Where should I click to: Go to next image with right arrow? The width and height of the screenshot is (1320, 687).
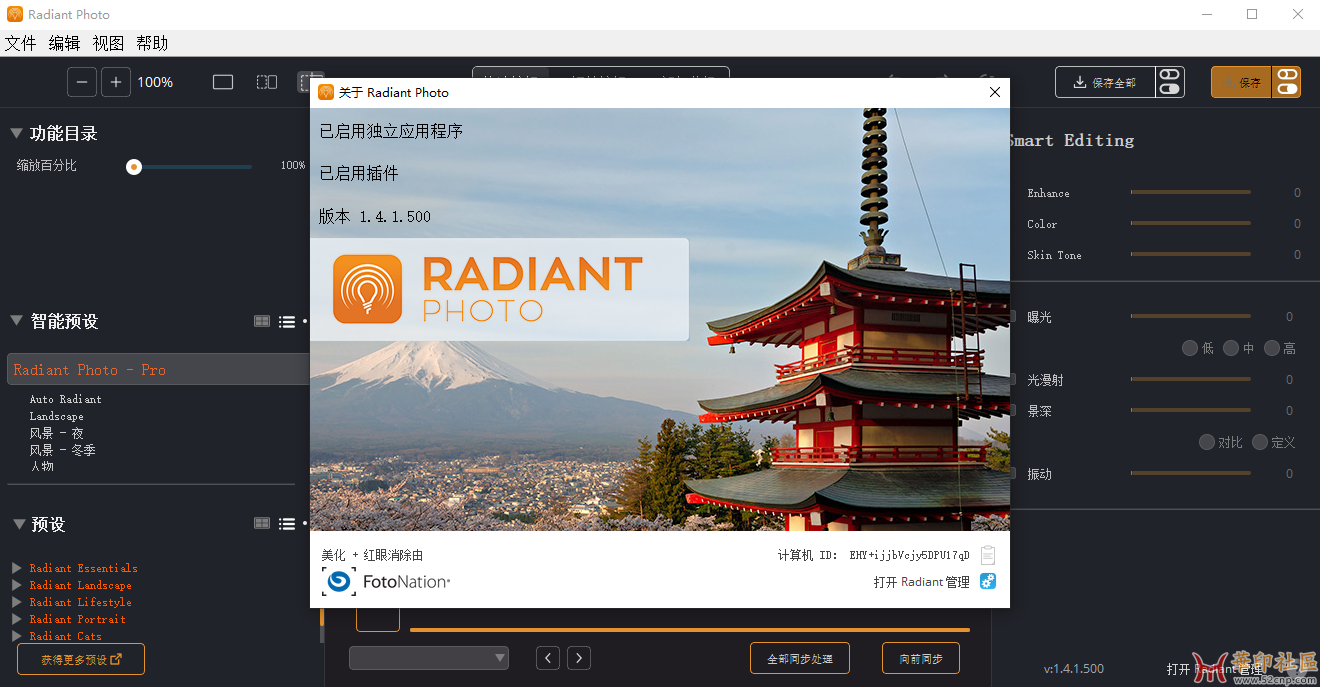[578, 658]
